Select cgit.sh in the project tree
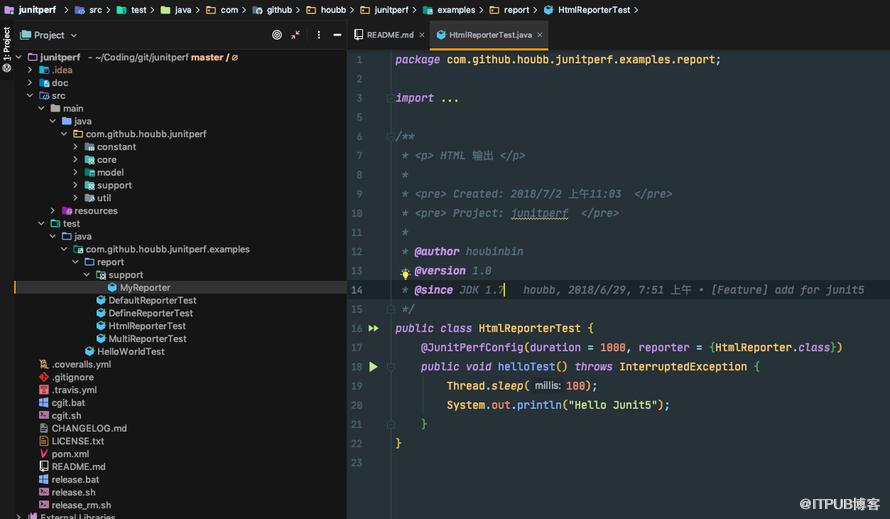The image size is (890, 519). 66,415
